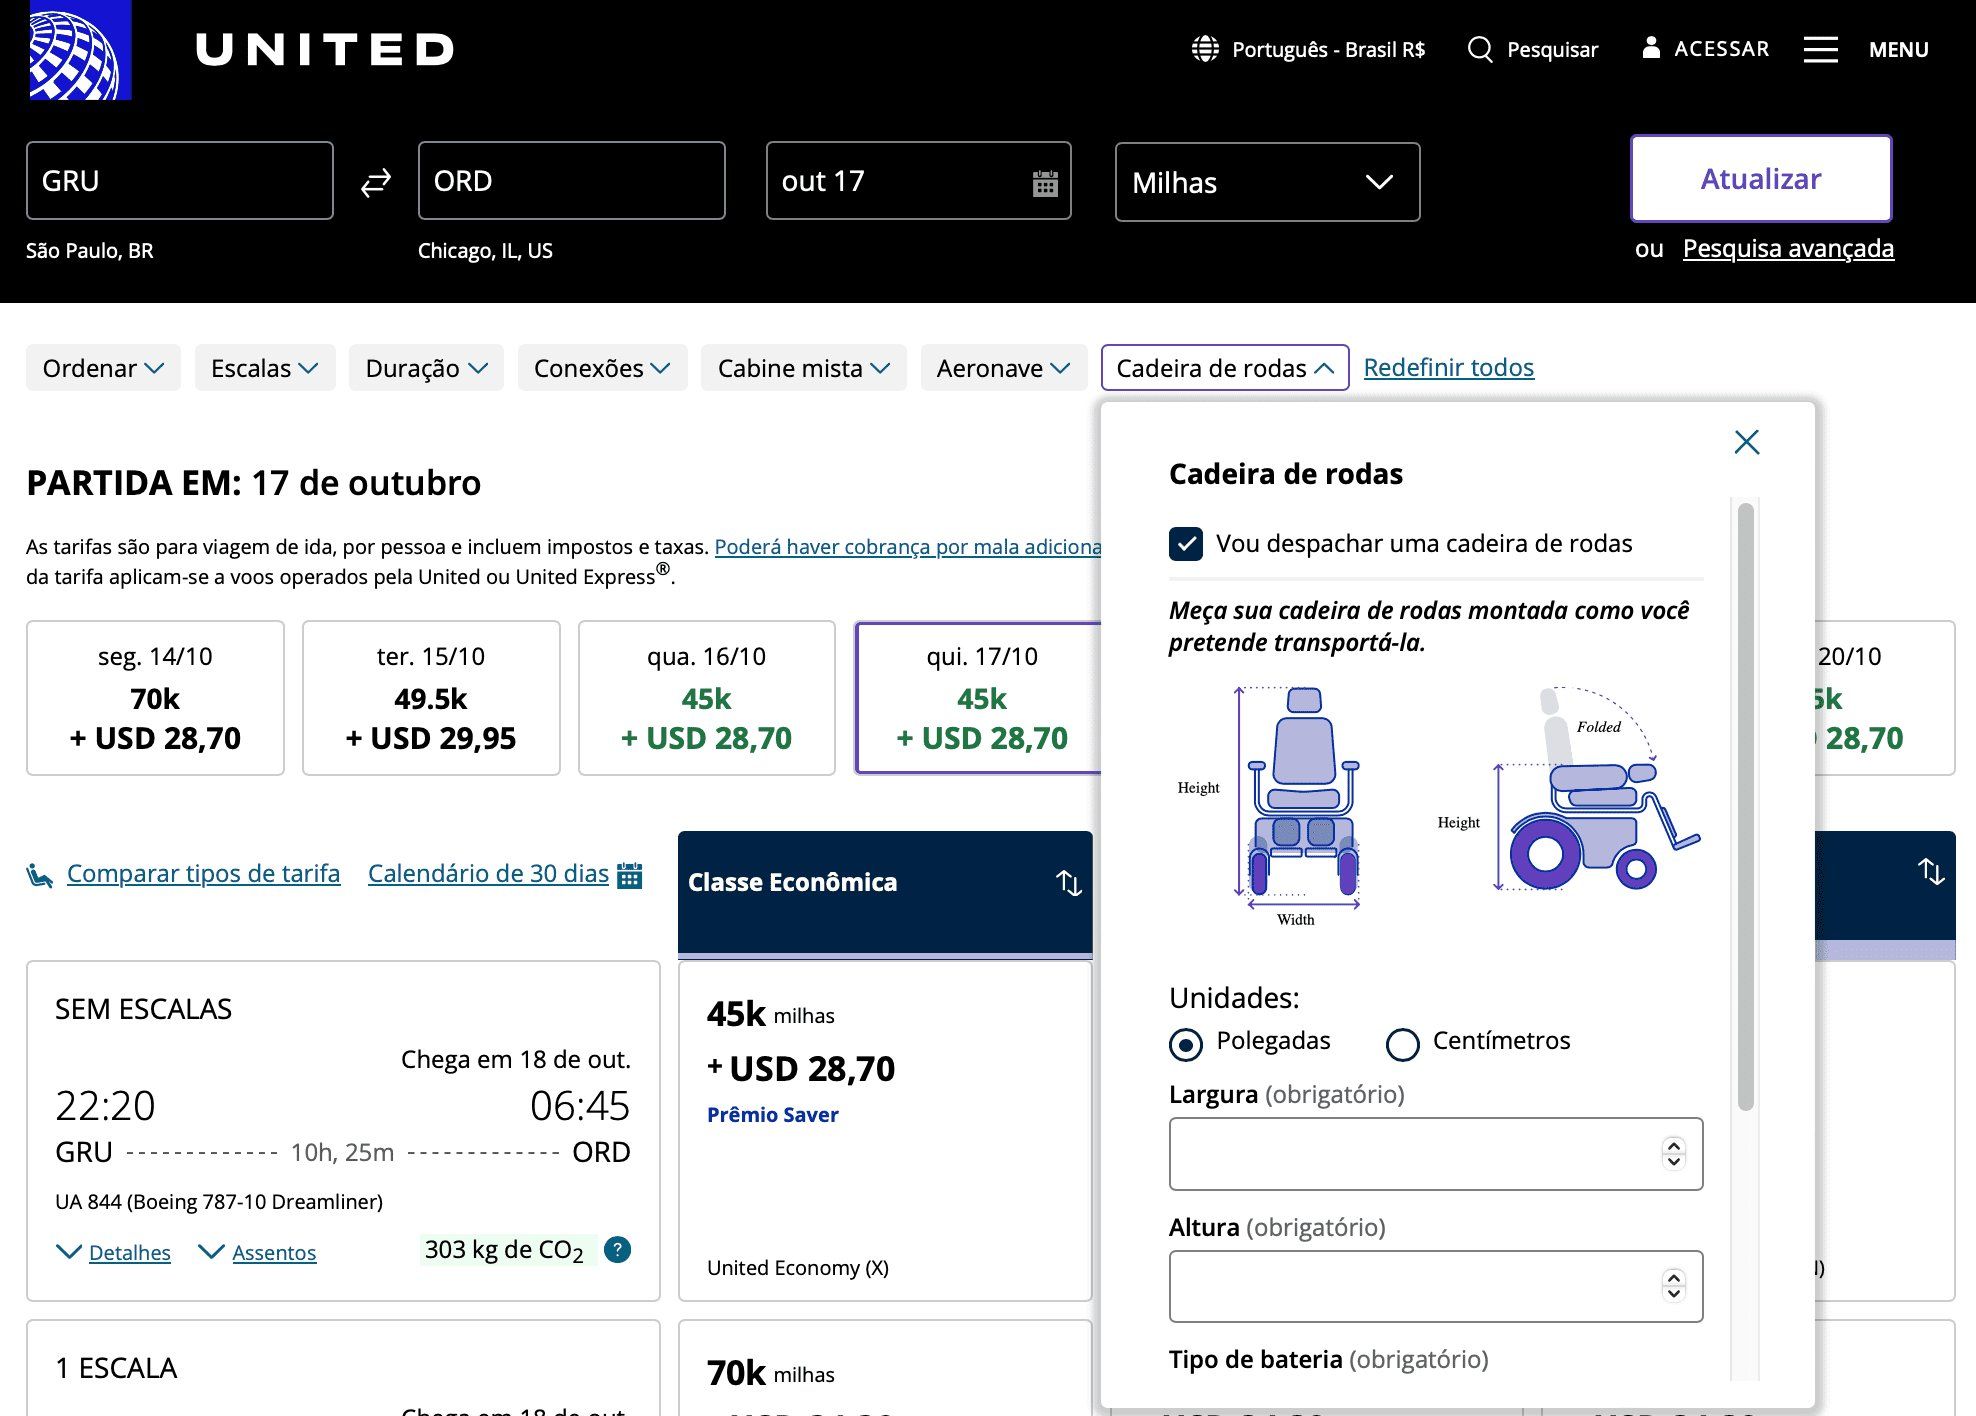Image resolution: width=1976 pixels, height=1416 pixels.
Task: Open the Duração filter dropdown
Action: (426, 368)
